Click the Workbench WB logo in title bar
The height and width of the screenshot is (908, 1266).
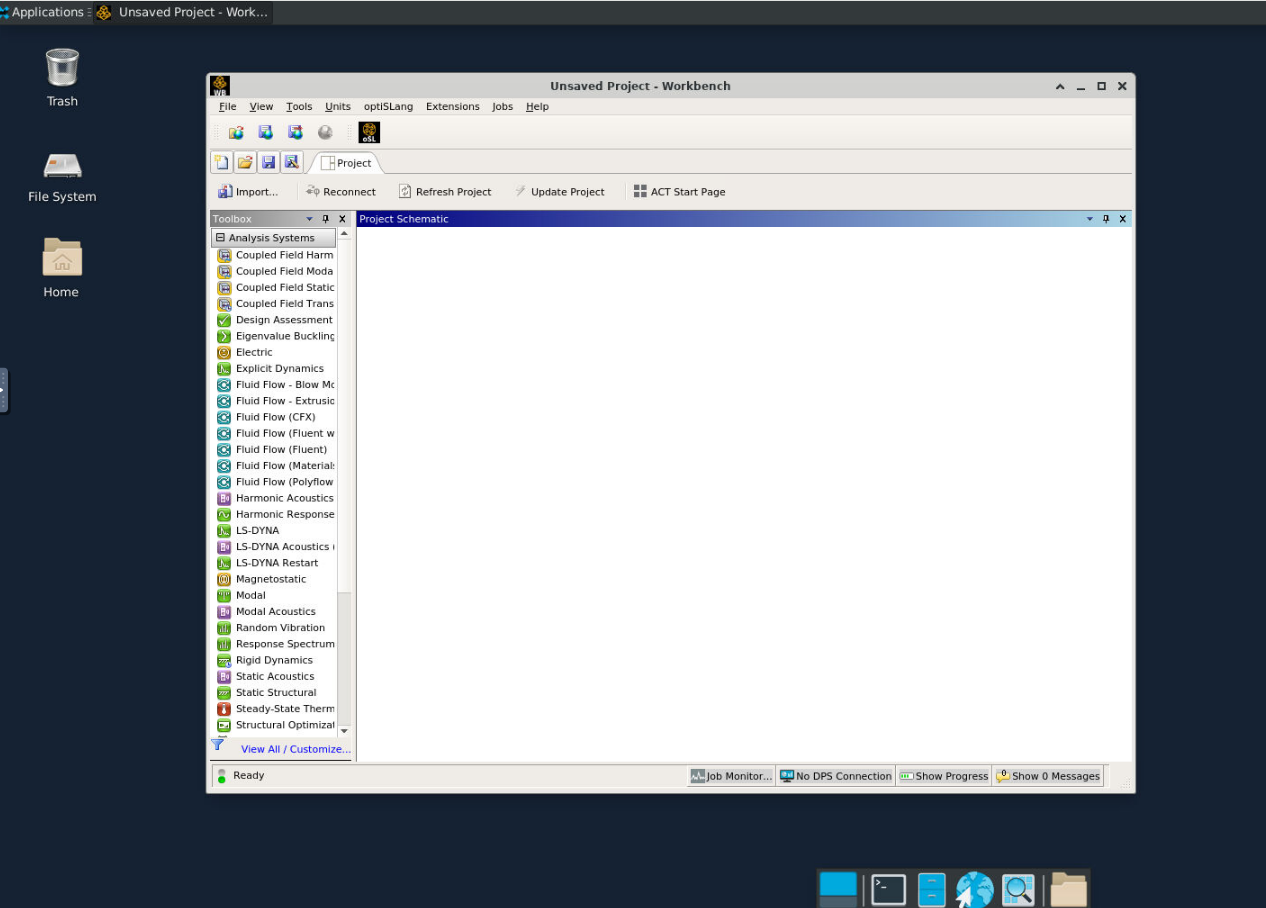click(x=220, y=85)
